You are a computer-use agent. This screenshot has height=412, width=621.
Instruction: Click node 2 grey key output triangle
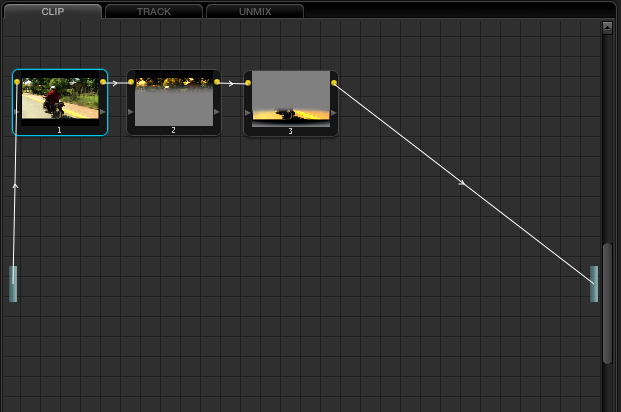217,112
